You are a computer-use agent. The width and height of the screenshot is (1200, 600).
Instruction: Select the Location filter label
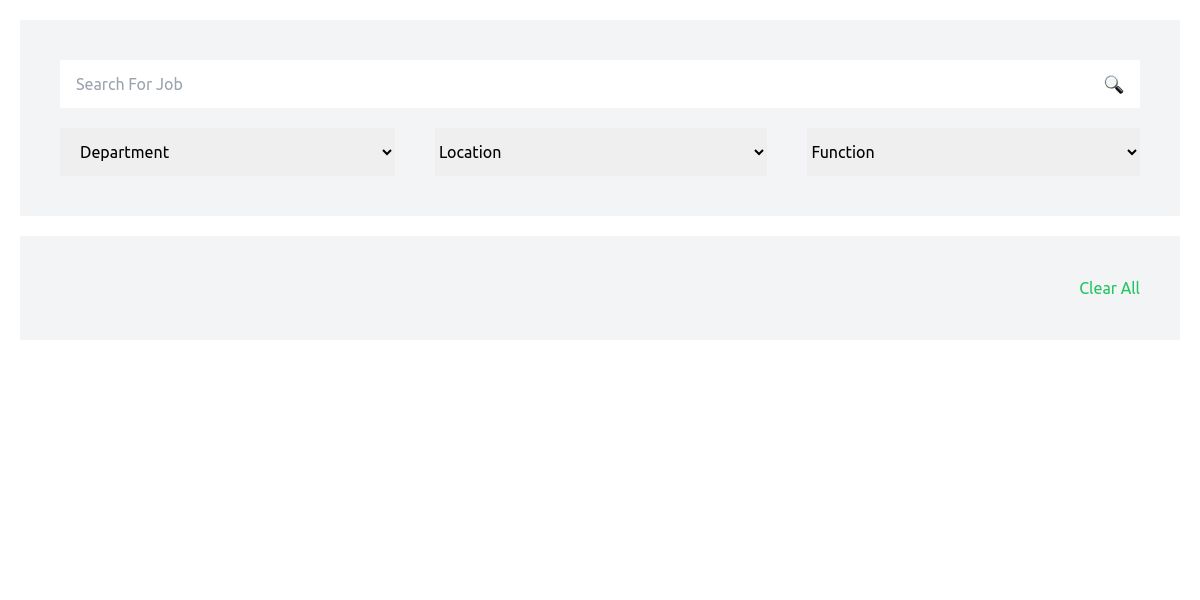[470, 152]
